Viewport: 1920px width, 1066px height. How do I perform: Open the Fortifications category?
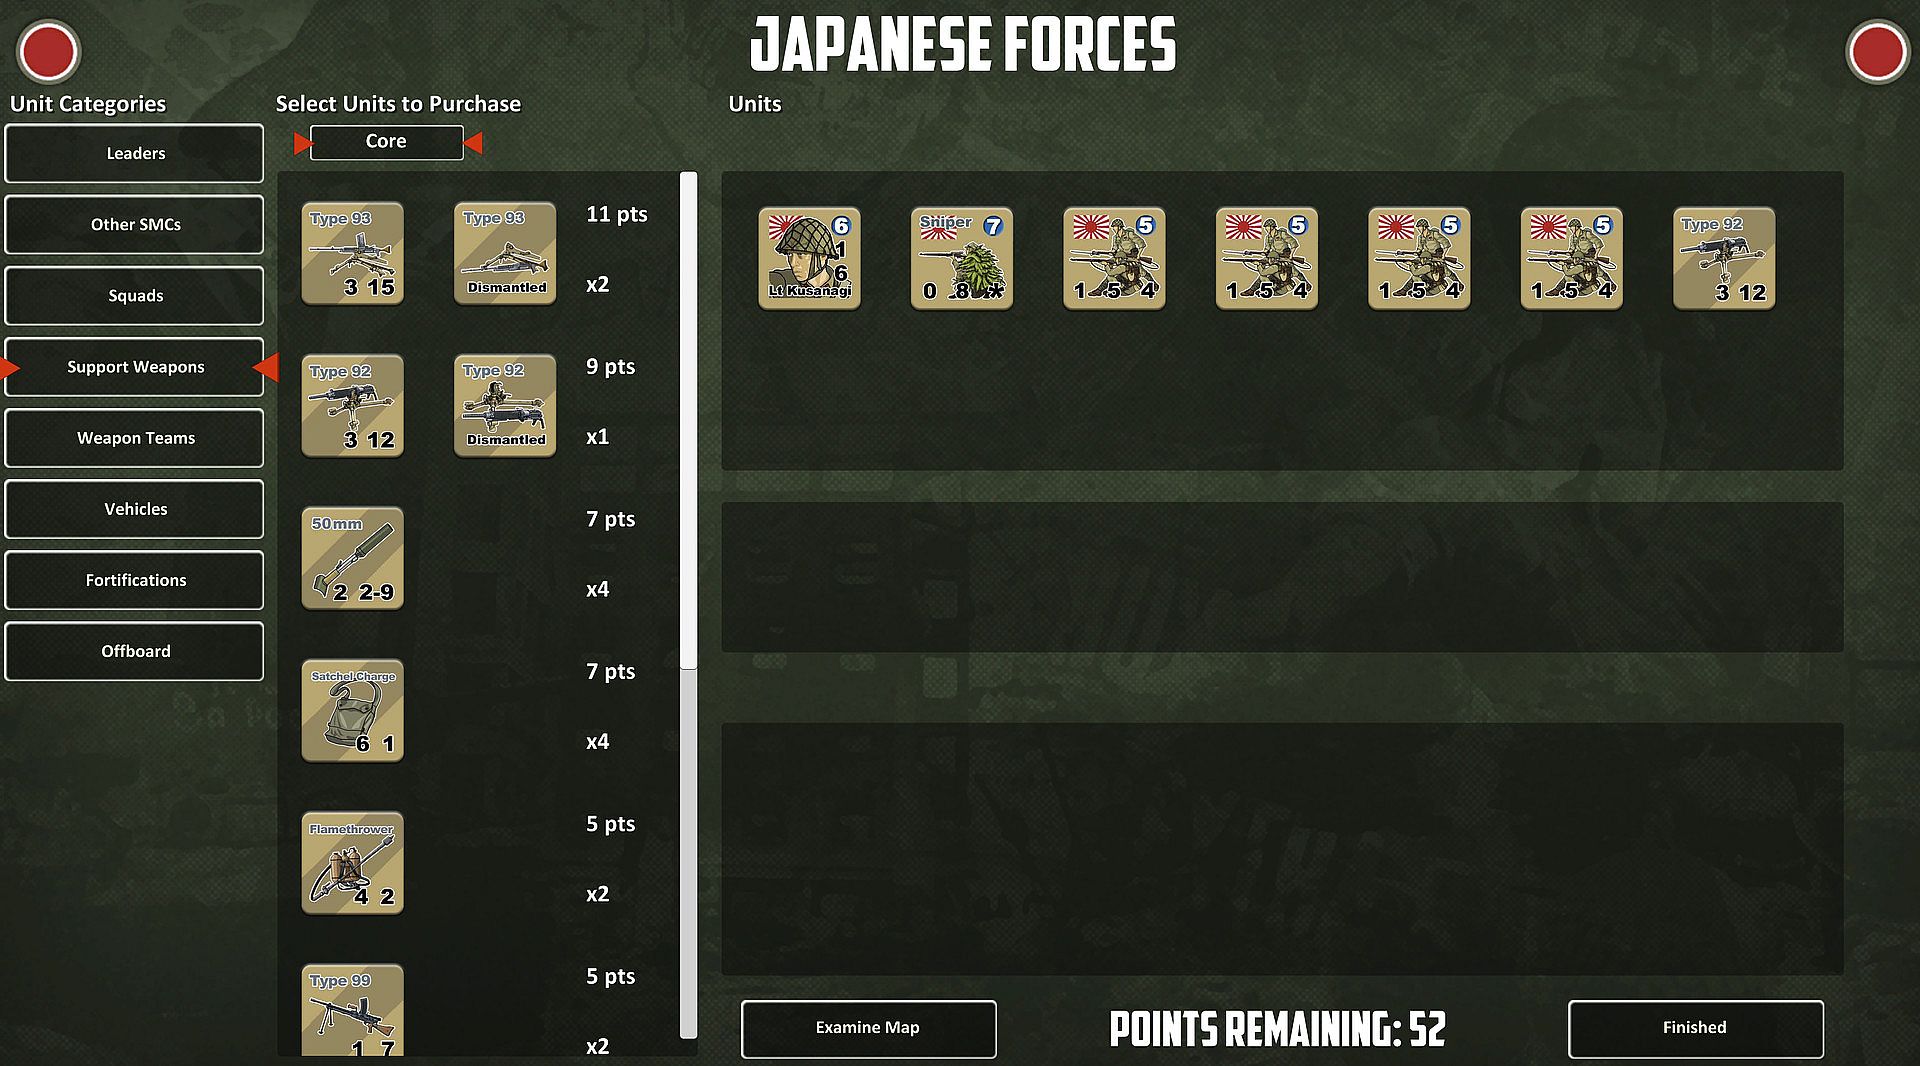point(134,580)
